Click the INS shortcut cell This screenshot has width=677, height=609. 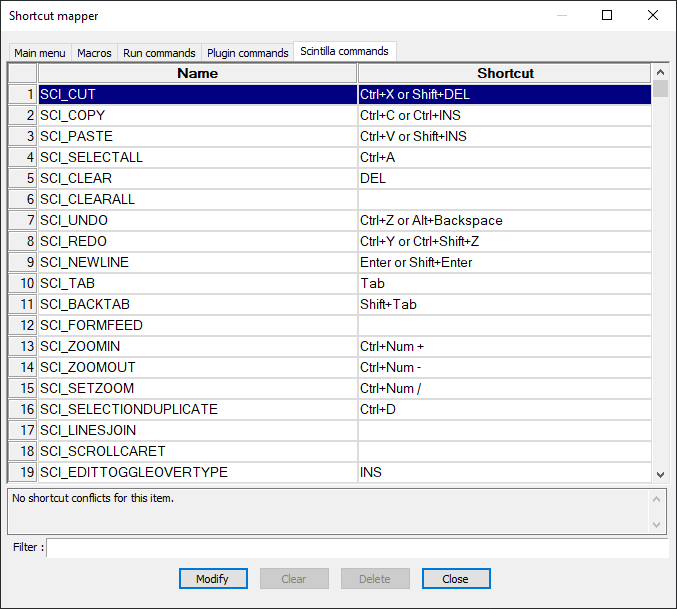pos(505,472)
